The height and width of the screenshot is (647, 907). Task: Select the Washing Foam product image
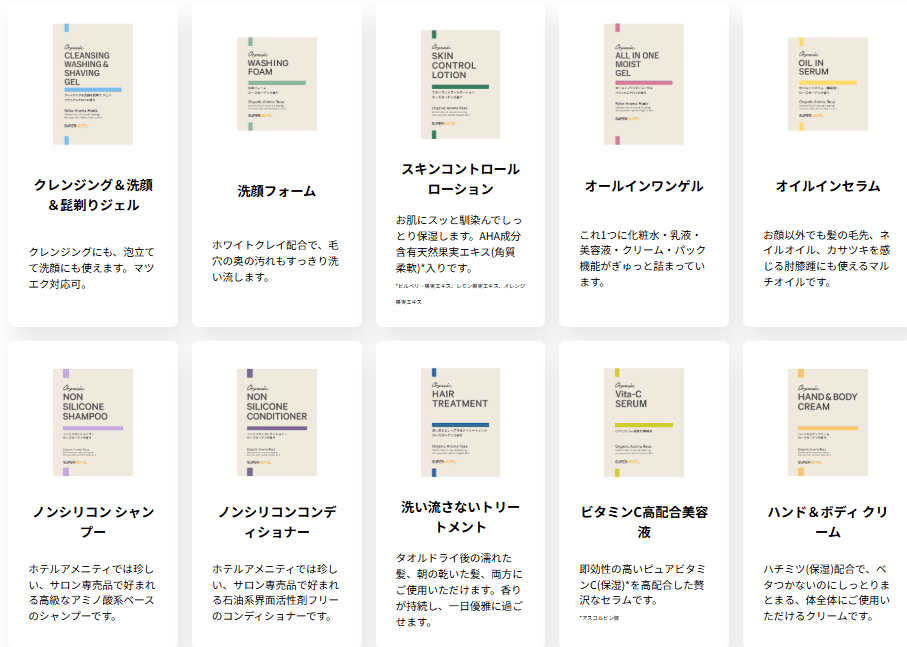click(x=277, y=84)
